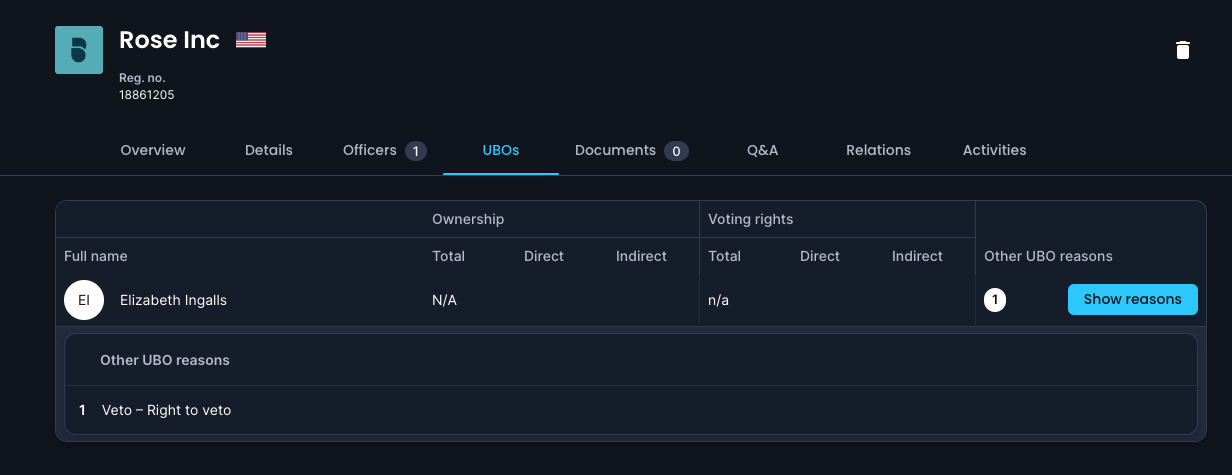1232x475 pixels.
Task: Click the US flag icon
Action: pos(251,40)
